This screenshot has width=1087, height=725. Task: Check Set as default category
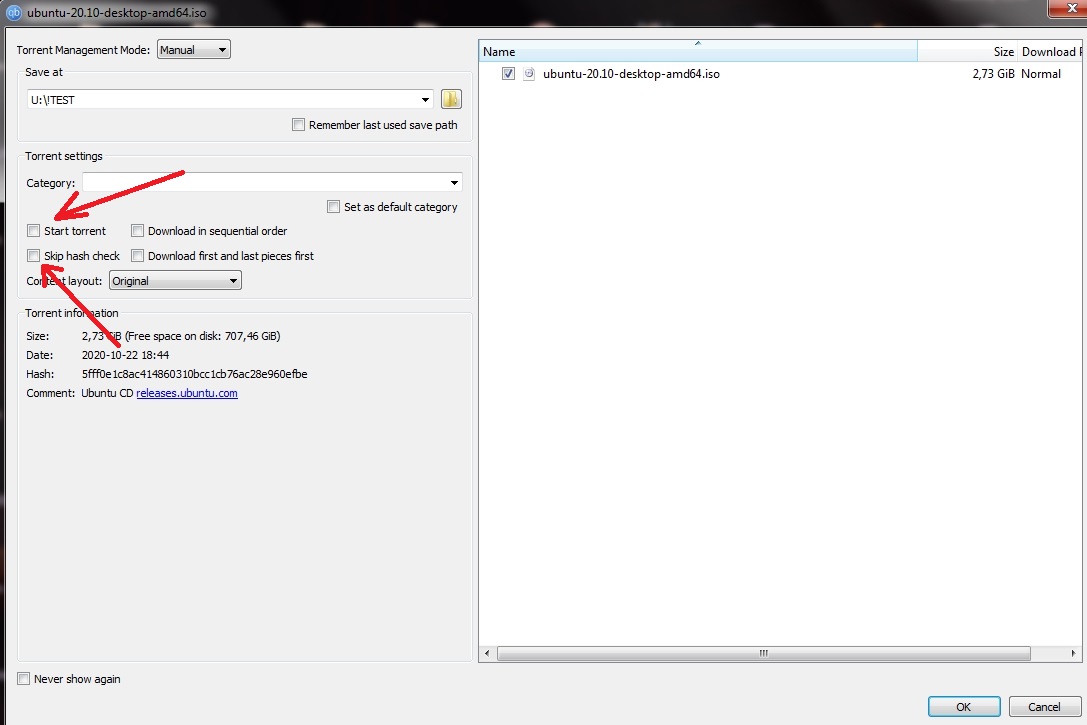(x=333, y=207)
